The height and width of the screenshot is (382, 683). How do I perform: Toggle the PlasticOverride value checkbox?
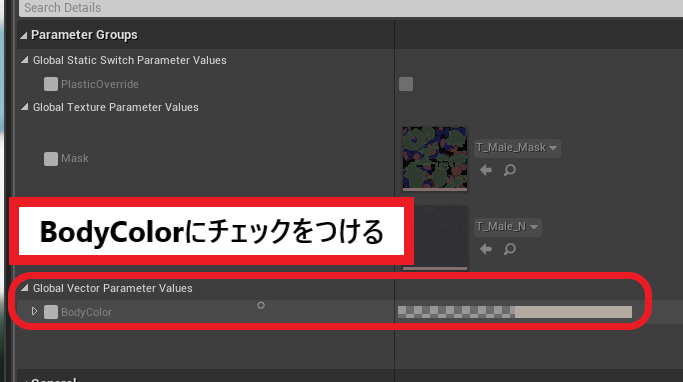click(x=406, y=84)
